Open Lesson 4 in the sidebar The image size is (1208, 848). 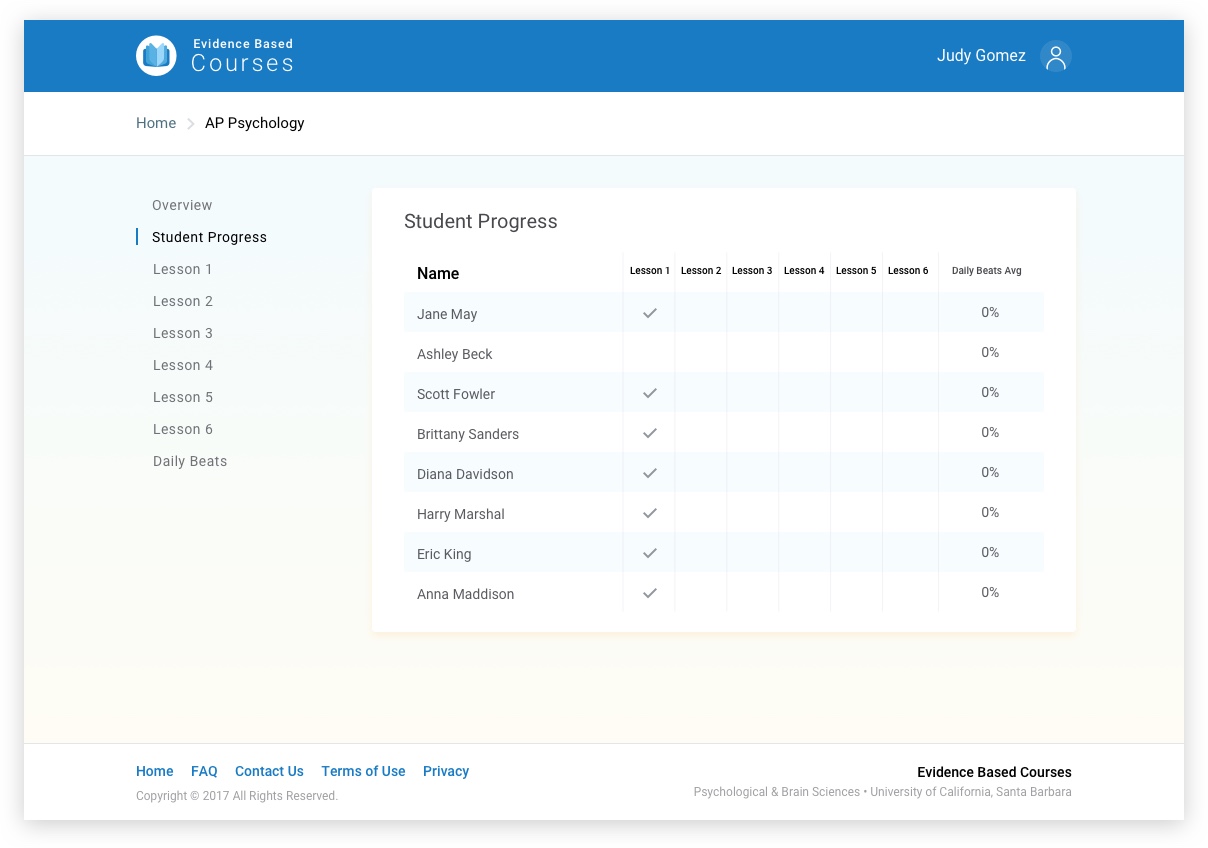pos(183,365)
